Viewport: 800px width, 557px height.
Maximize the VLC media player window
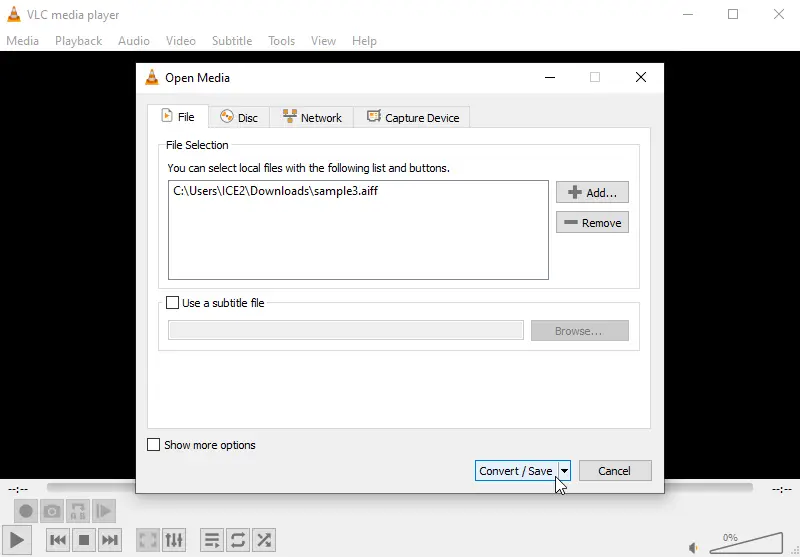733,14
